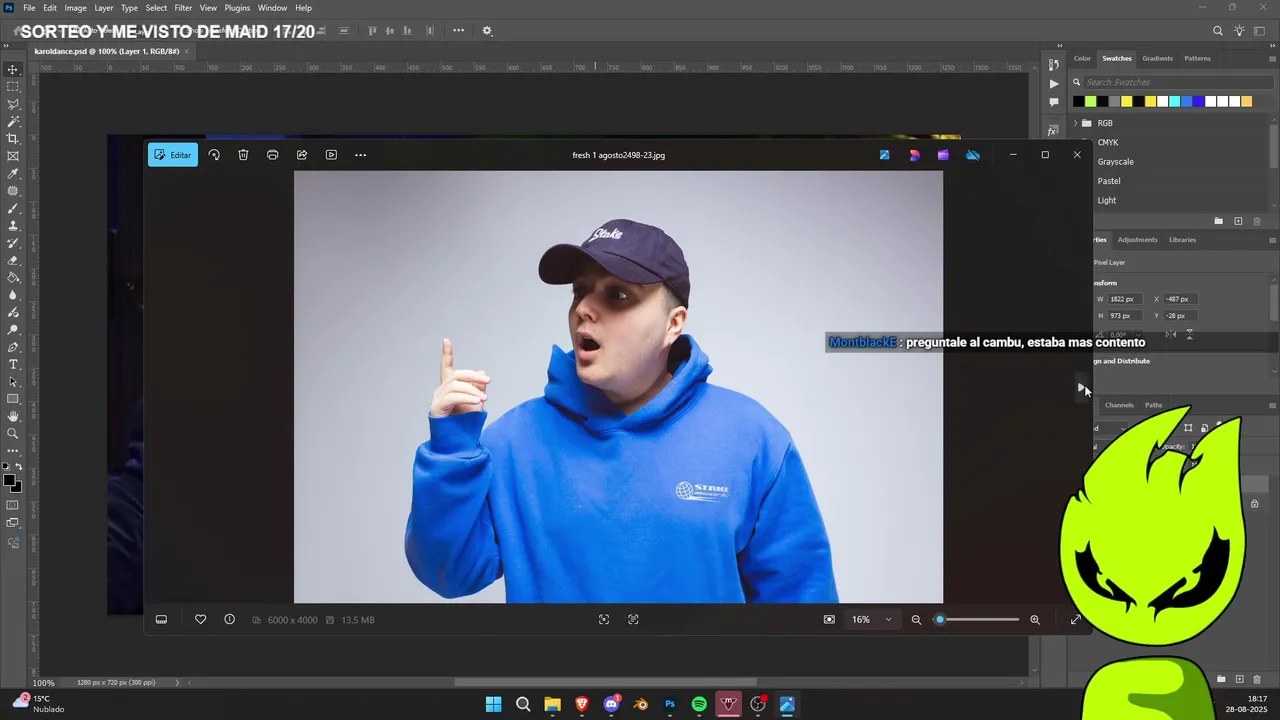Select the Rectangular Marquee tool
Screen dimensions: 1280x720
click(13, 87)
